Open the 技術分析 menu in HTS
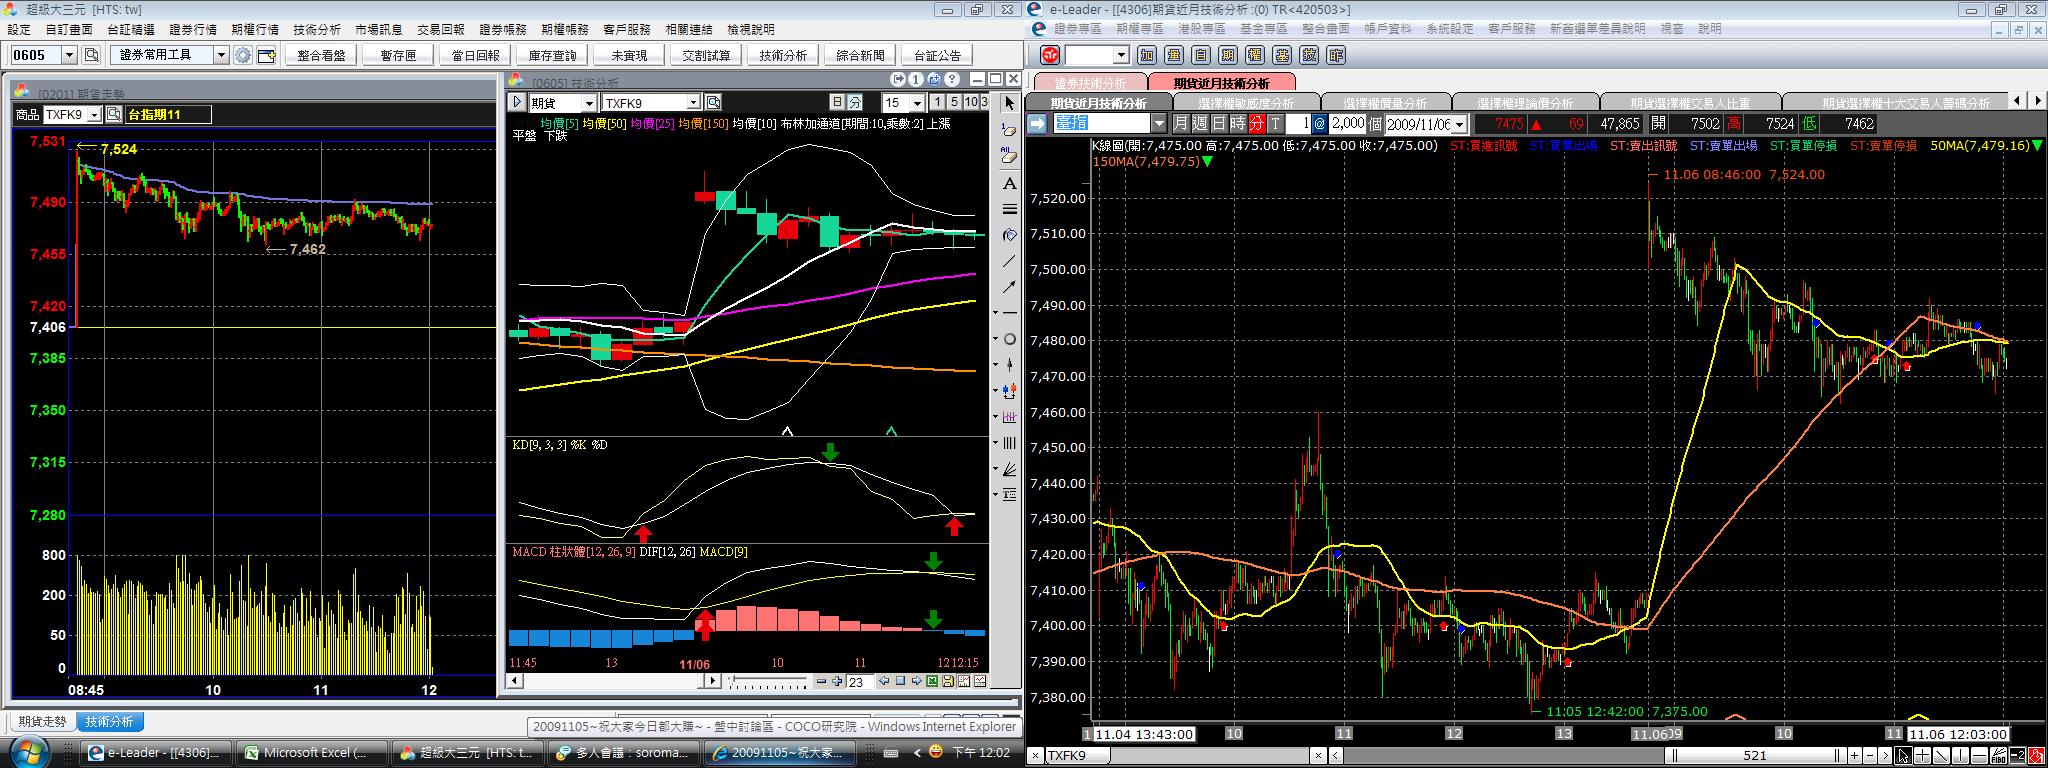The height and width of the screenshot is (768, 2048). point(316,30)
